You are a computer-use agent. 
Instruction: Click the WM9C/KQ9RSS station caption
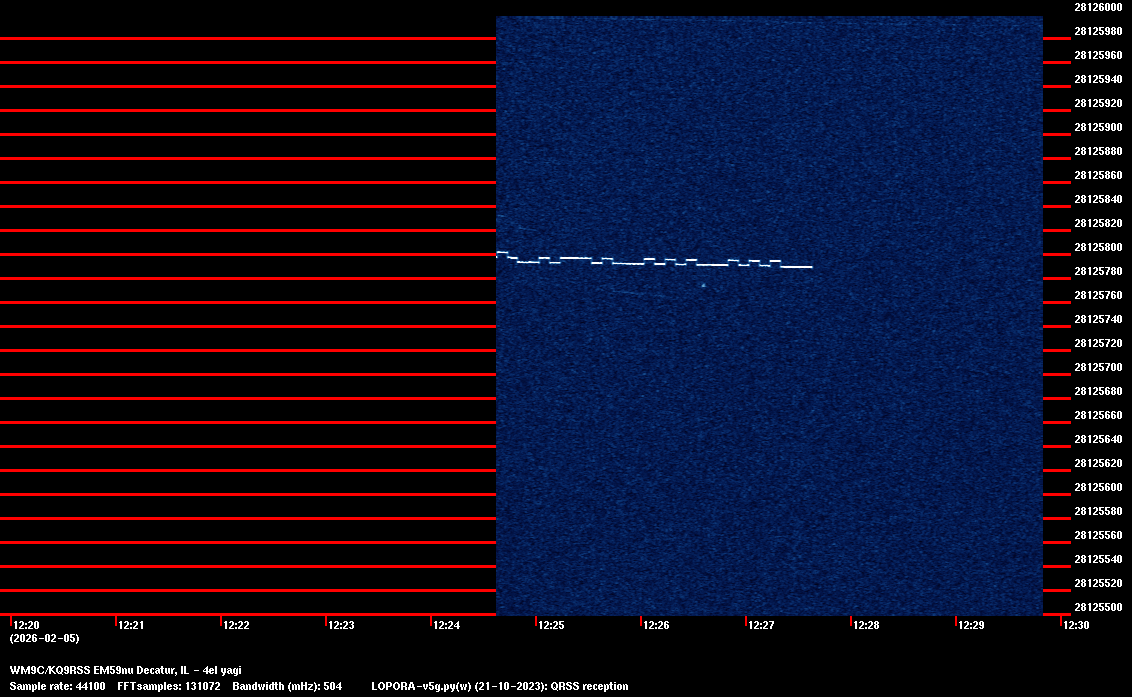125,670
